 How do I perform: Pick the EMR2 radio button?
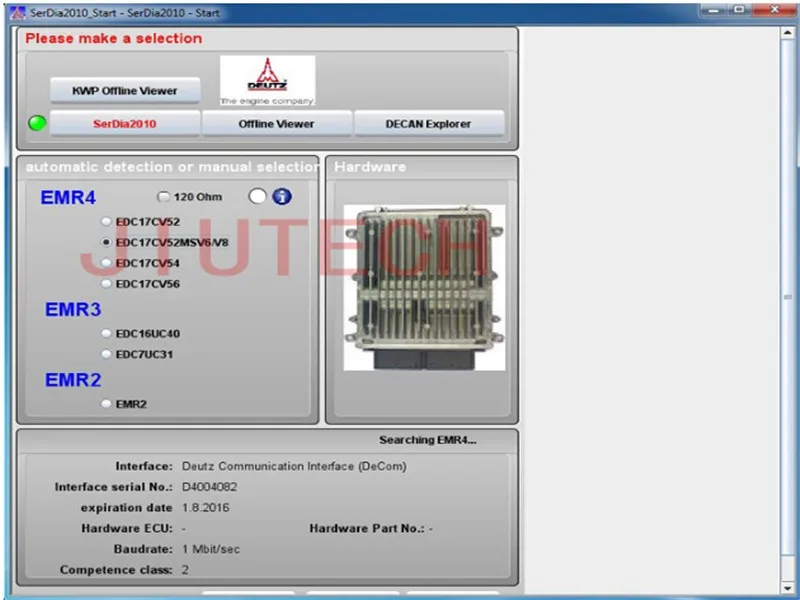[x=106, y=404]
